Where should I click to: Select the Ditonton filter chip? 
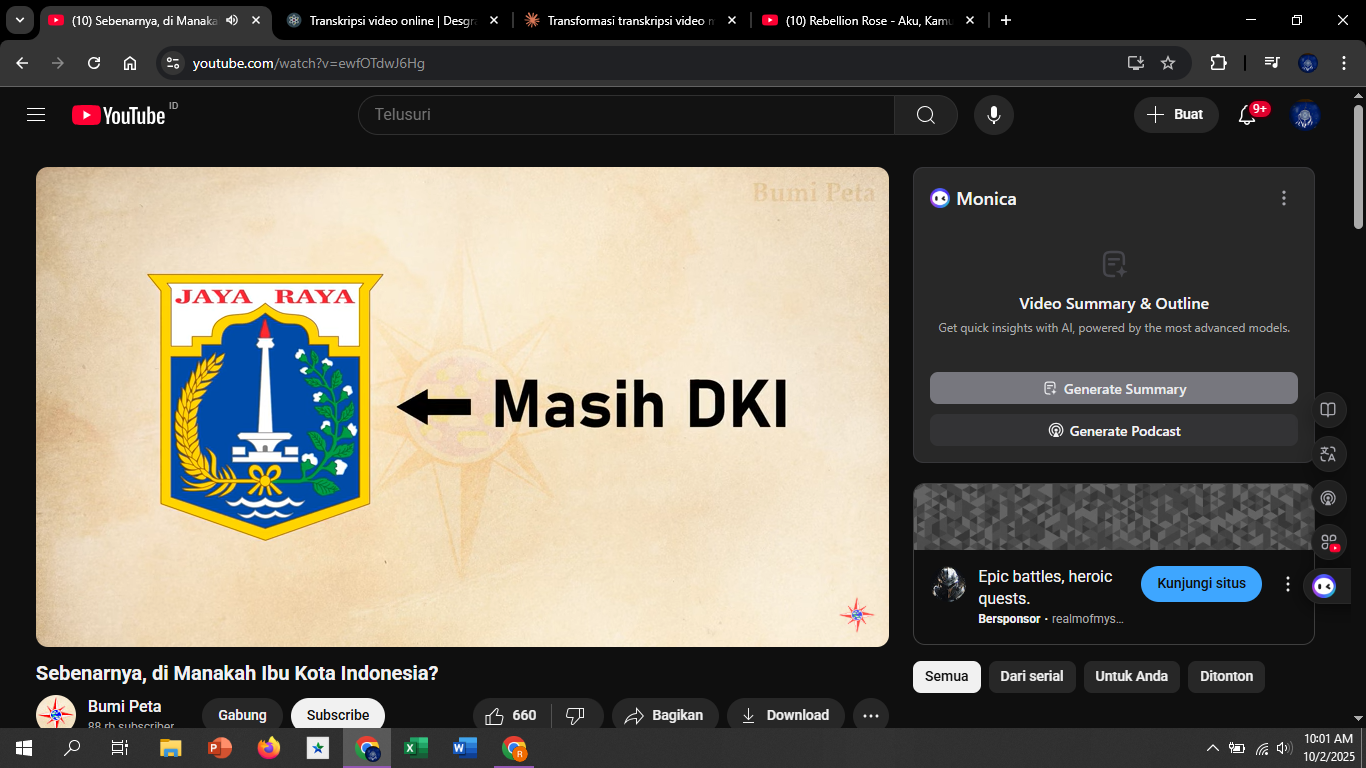1227,676
